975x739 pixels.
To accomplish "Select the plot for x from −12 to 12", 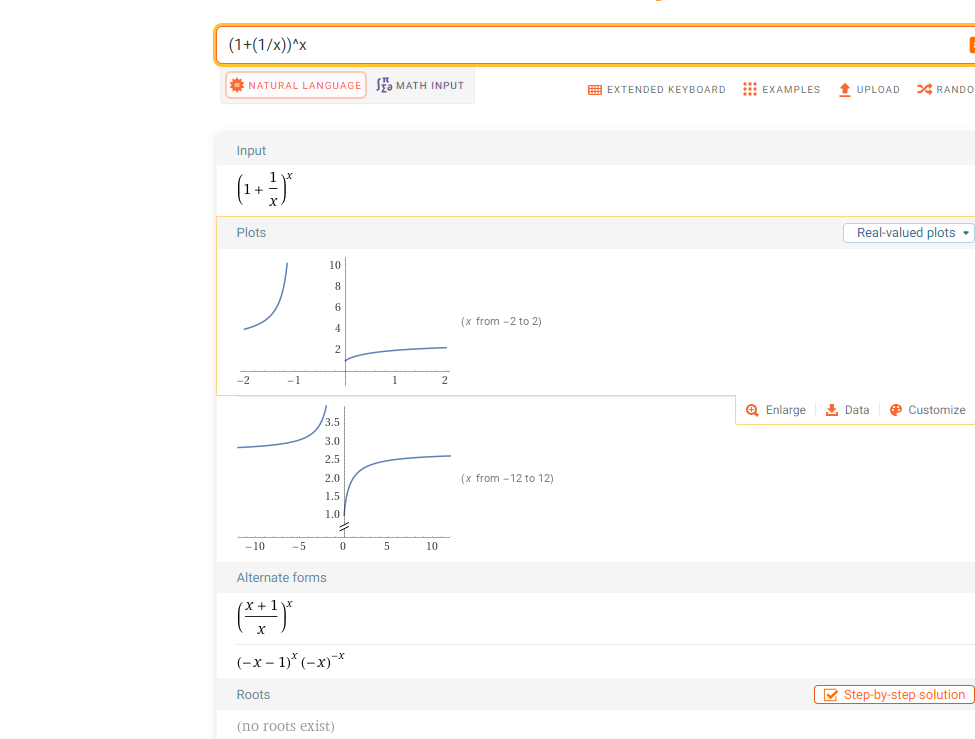I will pos(345,478).
